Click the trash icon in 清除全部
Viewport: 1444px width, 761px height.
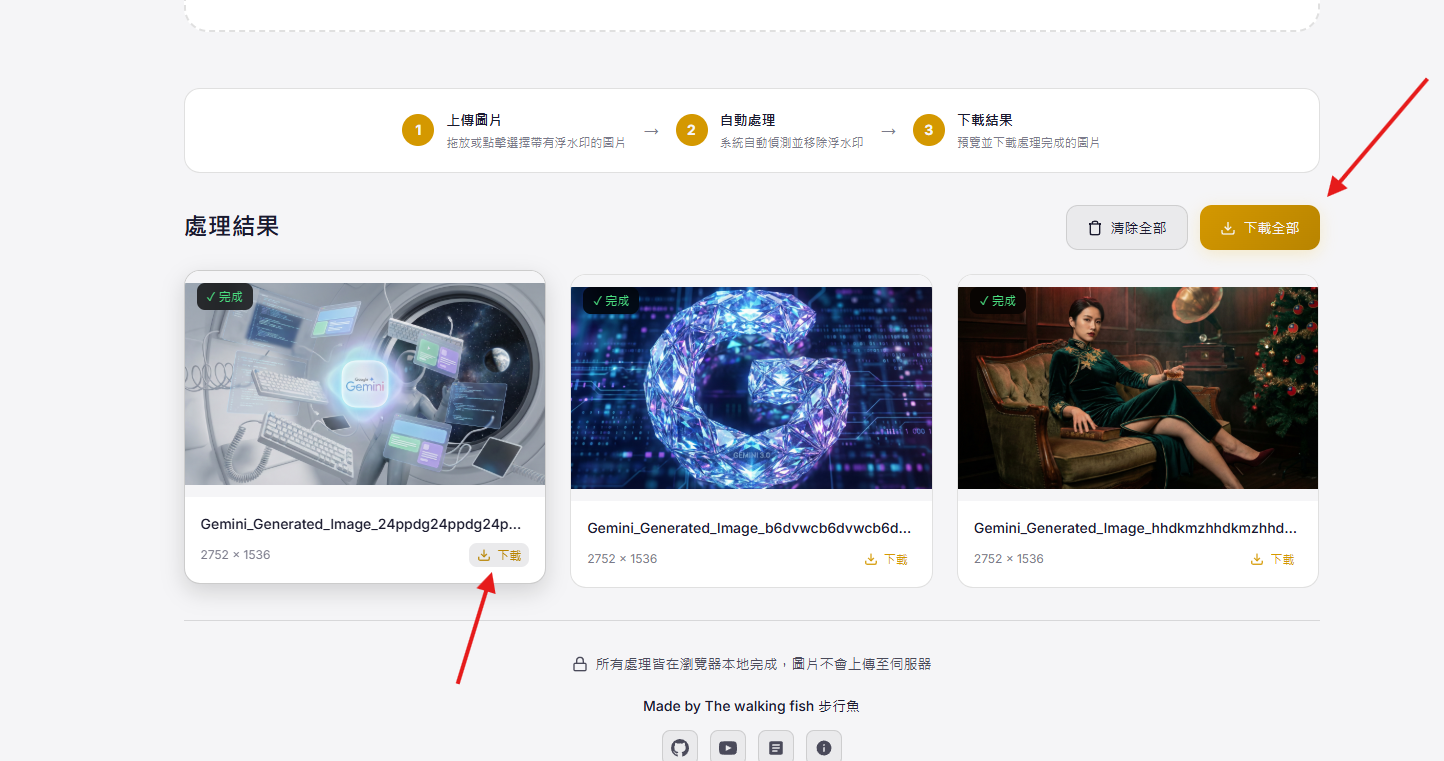(1095, 228)
